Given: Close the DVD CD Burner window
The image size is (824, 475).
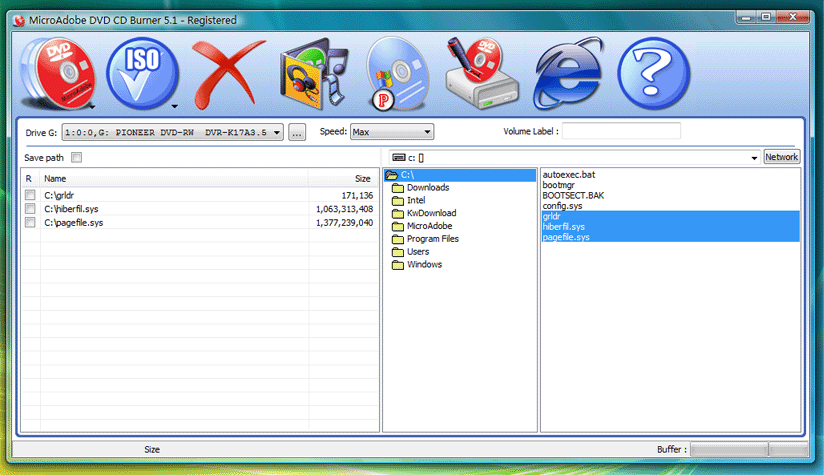Looking at the screenshot, I should [x=793, y=17].
